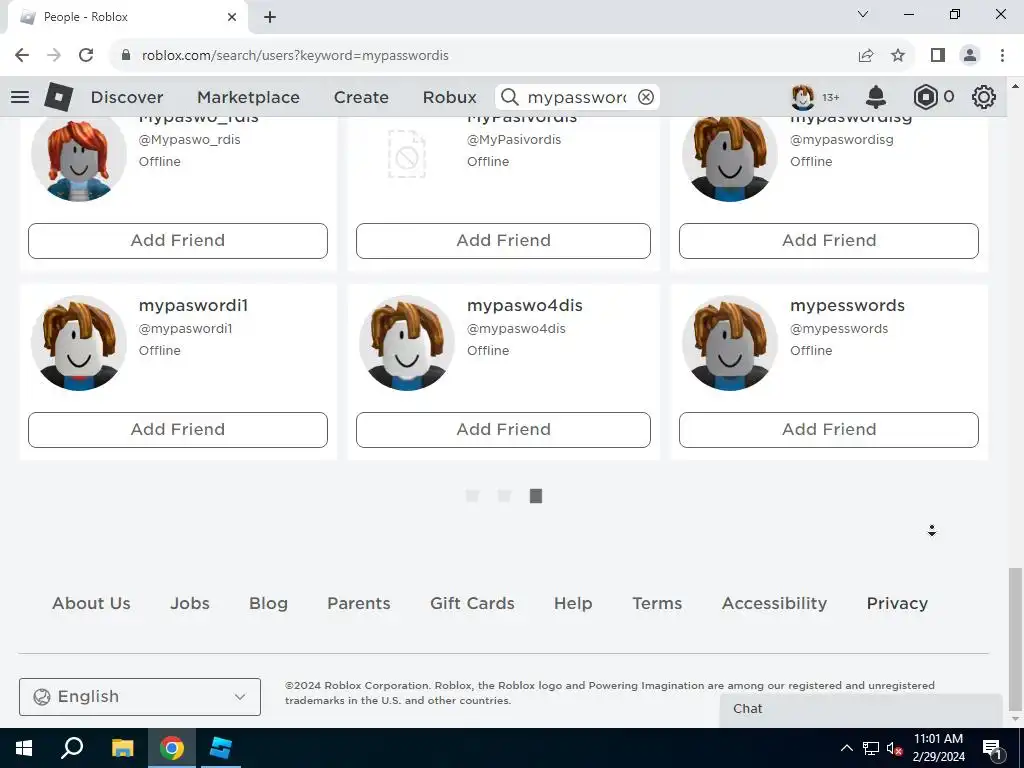Open the Robux balance icon
The image size is (1024, 768).
point(925,97)
